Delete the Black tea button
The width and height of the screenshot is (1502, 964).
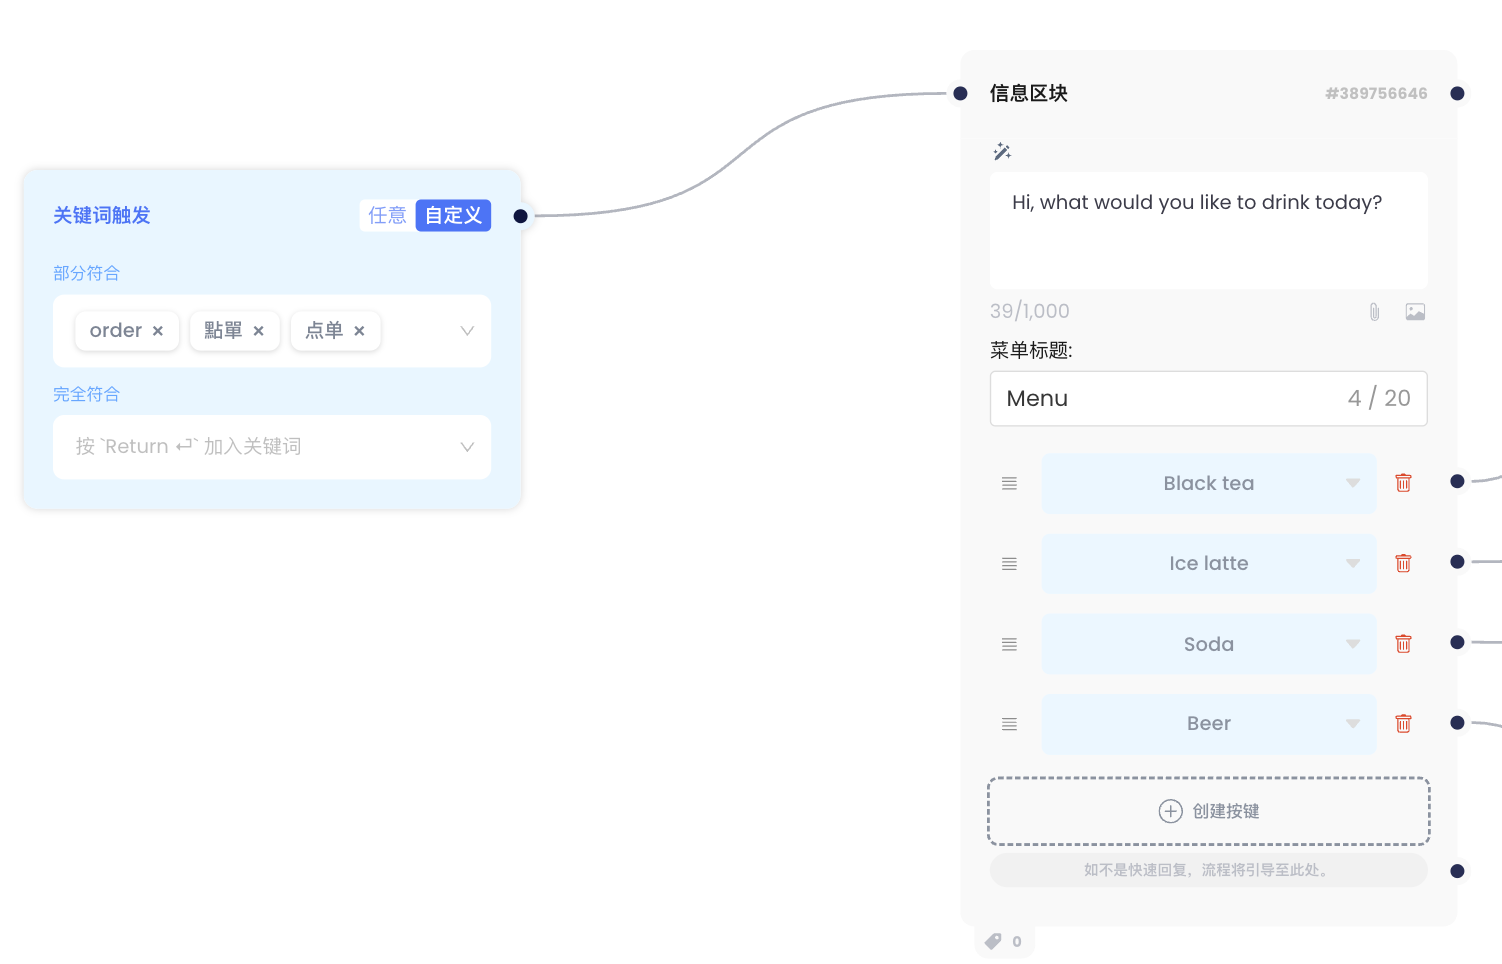[1403, 483]
